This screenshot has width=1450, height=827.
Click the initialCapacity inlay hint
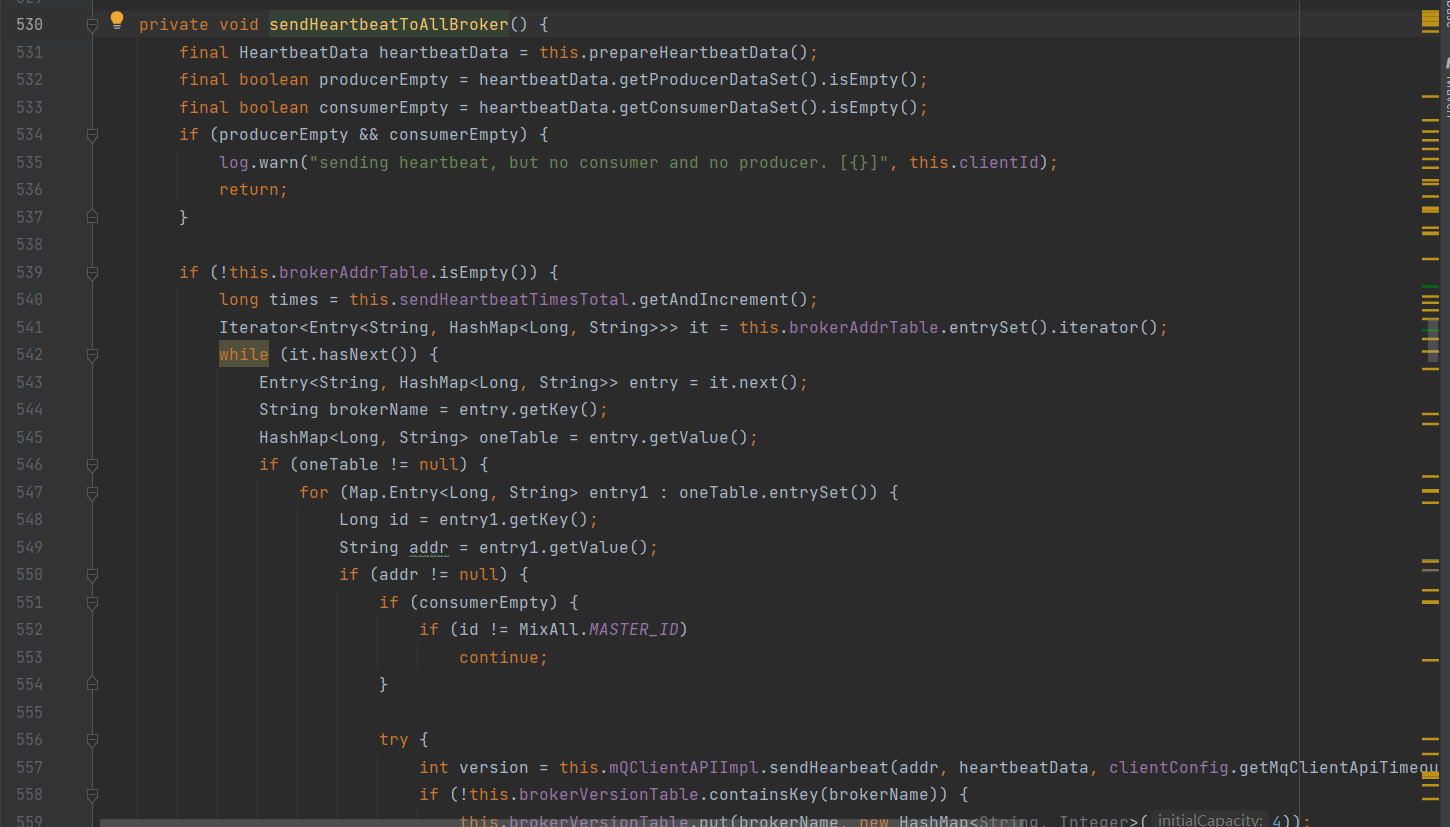1210,820
